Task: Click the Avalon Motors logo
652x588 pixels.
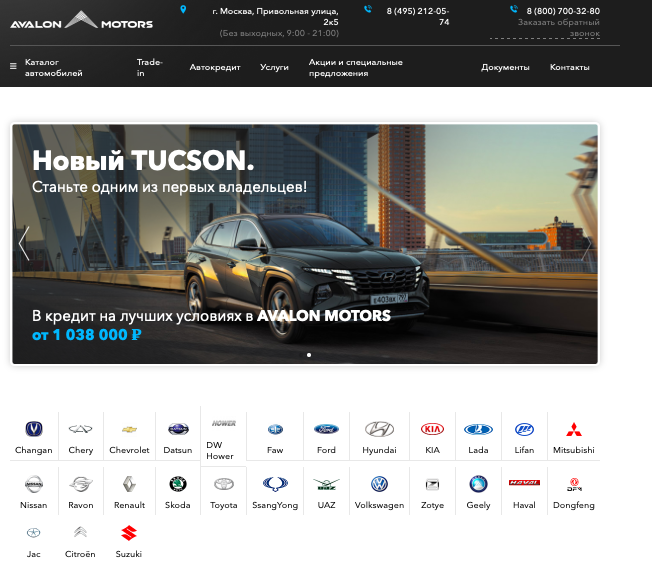Action: [82, 20]
